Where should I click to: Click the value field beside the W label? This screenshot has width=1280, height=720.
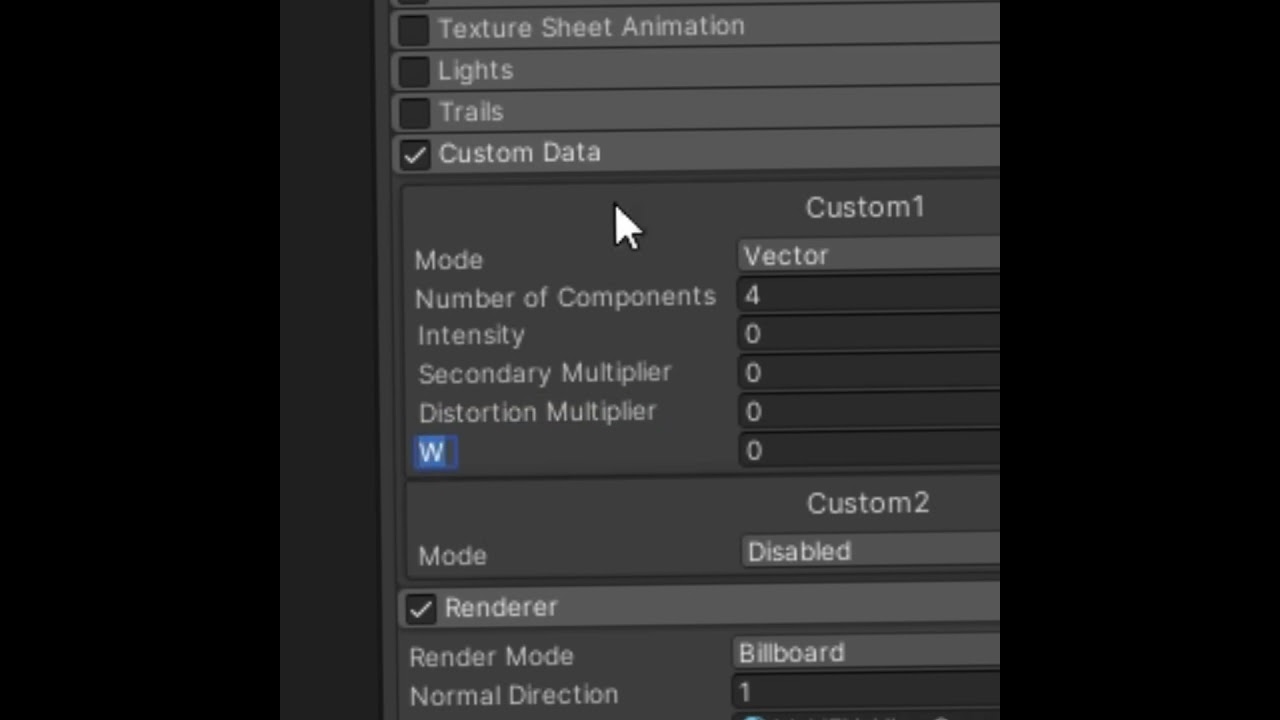click(x=868, y=451)
